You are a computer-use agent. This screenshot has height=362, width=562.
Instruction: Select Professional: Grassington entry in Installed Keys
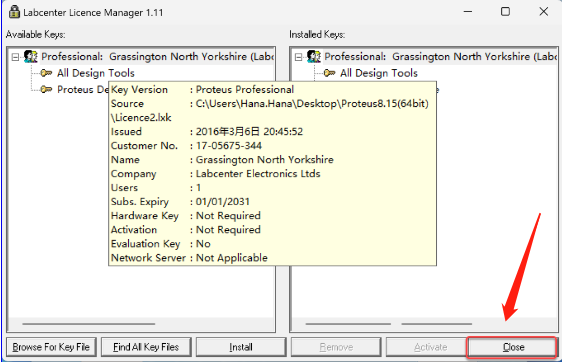point(440,57)
